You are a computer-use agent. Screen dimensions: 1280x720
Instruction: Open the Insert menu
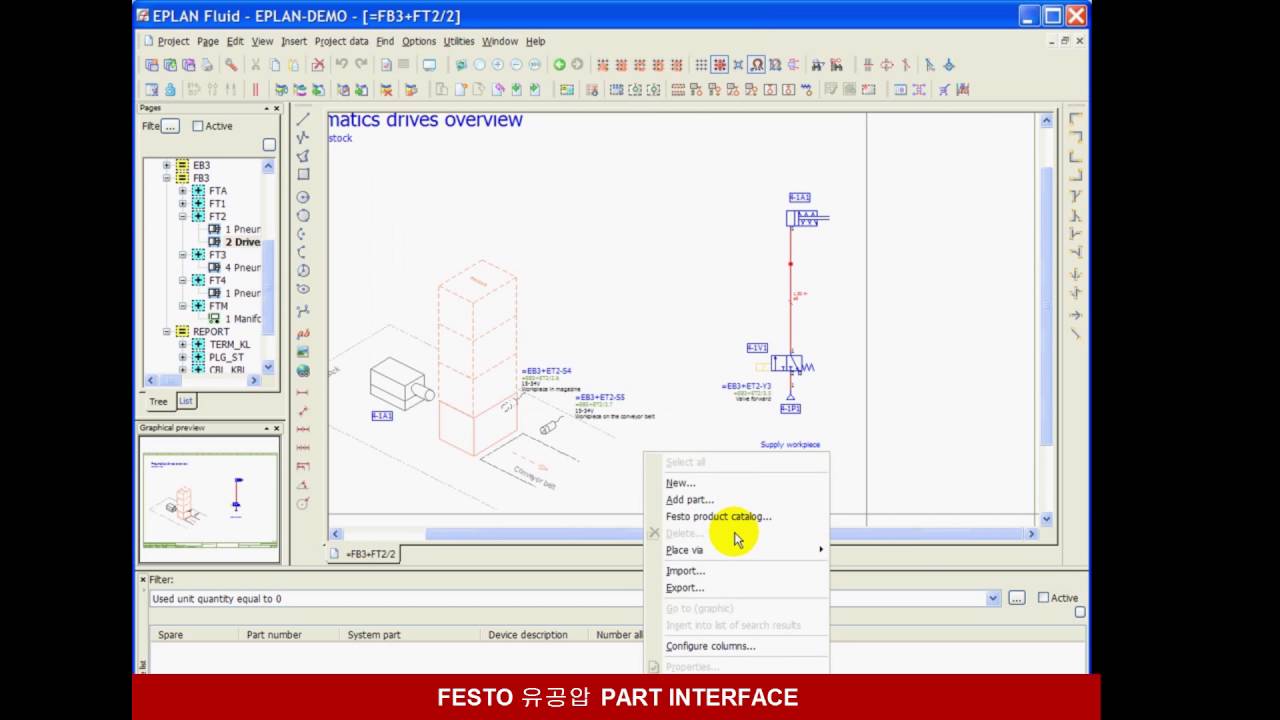click(x=294, y=41)
